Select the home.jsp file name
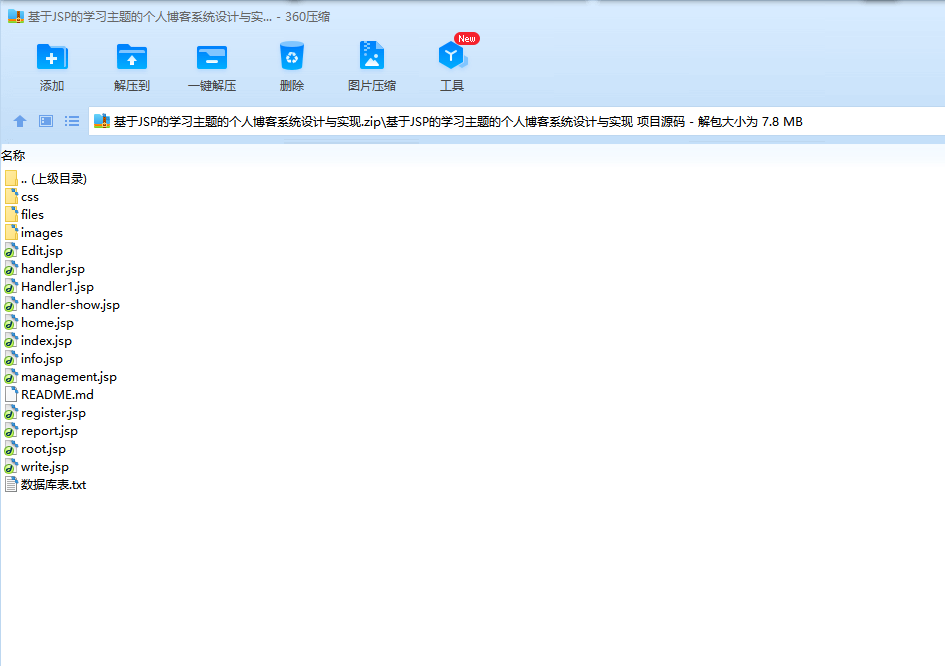945x666 pixels. tap(47, 323)
